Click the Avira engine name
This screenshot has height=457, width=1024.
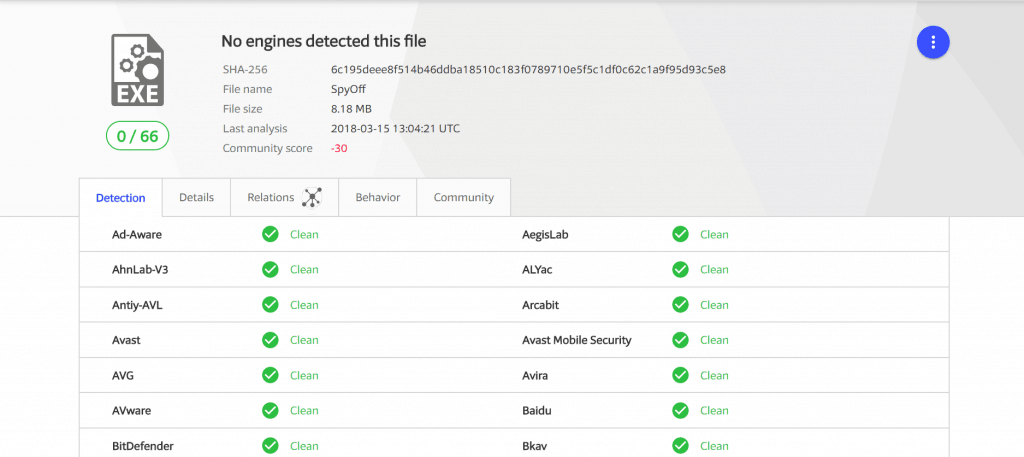[x=535, y=375]
